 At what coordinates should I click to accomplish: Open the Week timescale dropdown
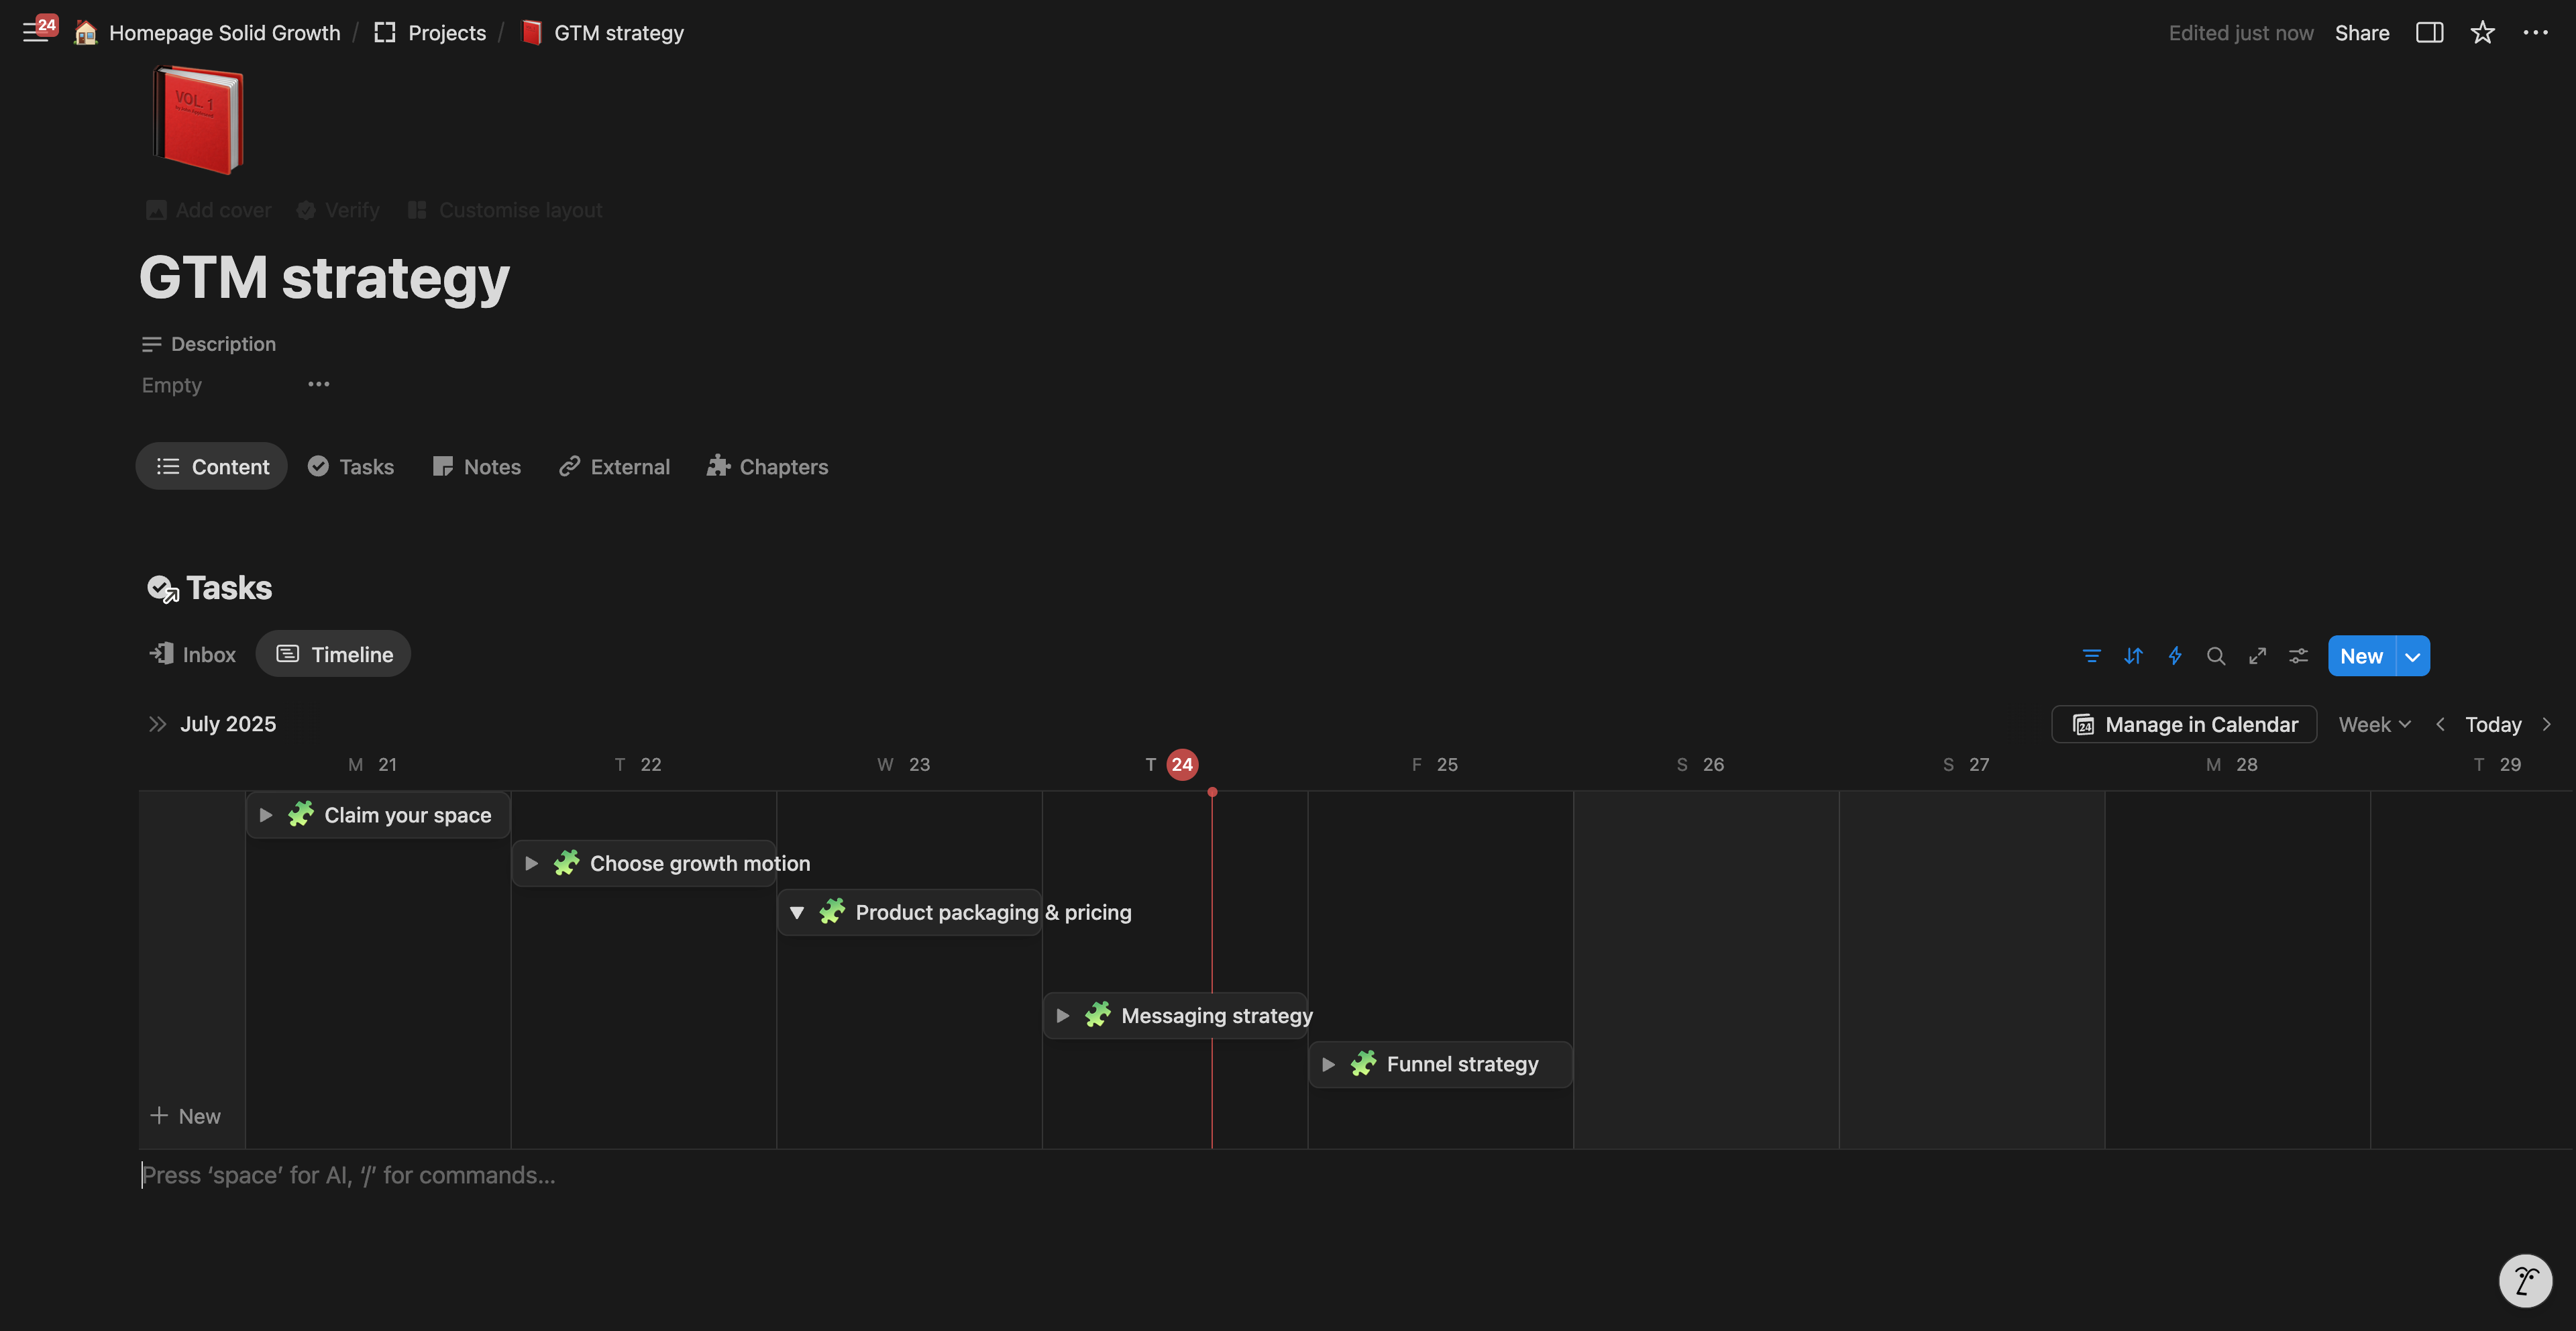point(2374,724)
